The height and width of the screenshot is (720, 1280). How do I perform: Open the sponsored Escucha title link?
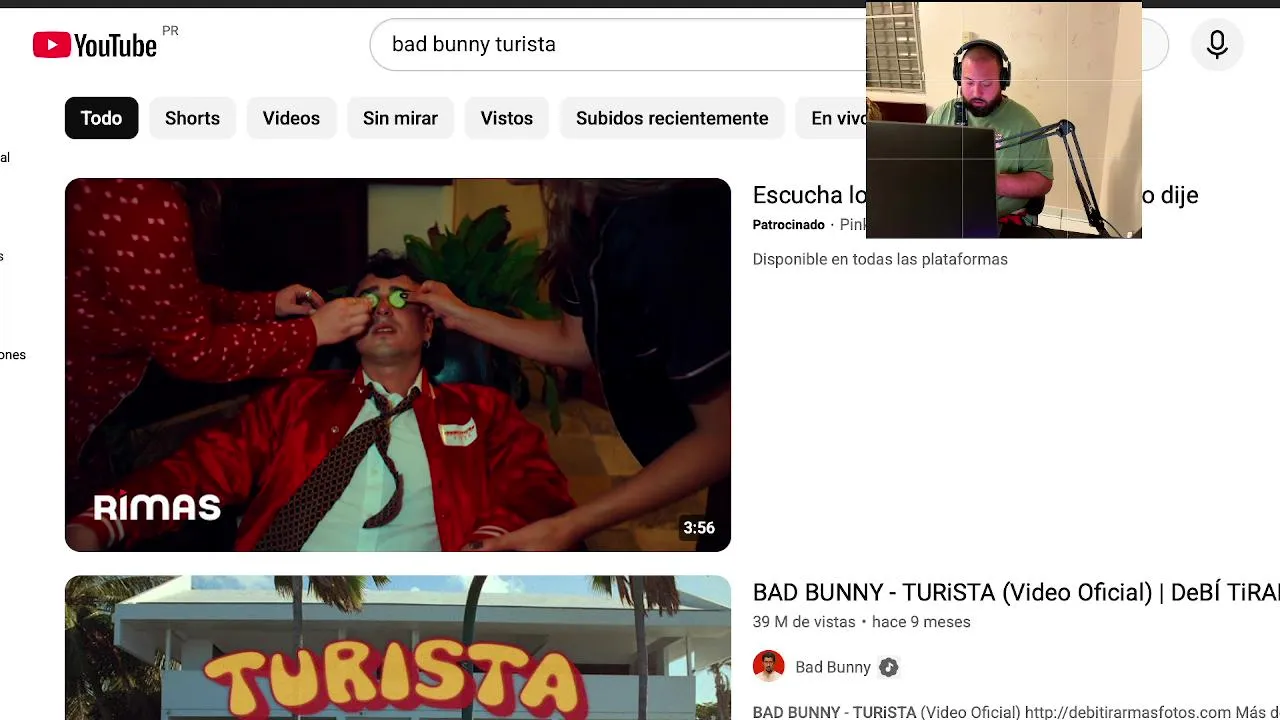tap(809, 195)
